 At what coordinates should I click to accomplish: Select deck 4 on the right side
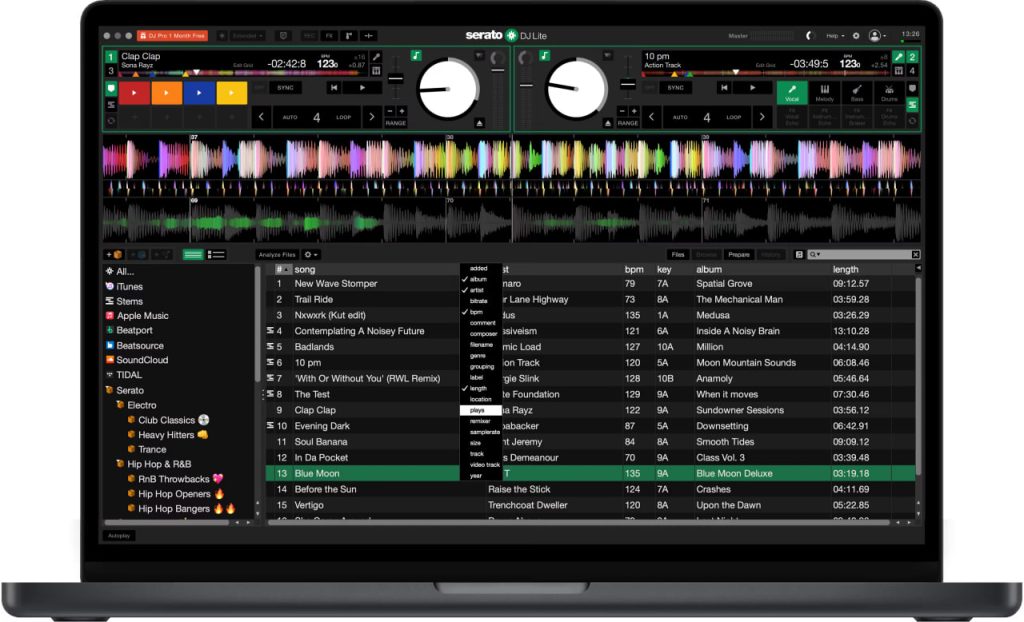[912, 71]
